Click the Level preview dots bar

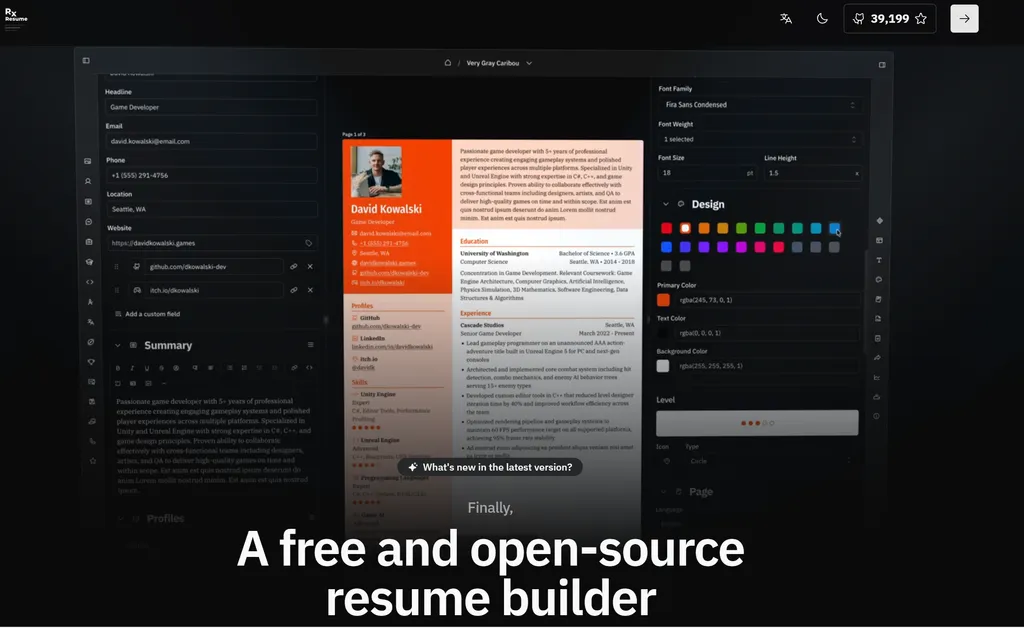coord(757,422)
